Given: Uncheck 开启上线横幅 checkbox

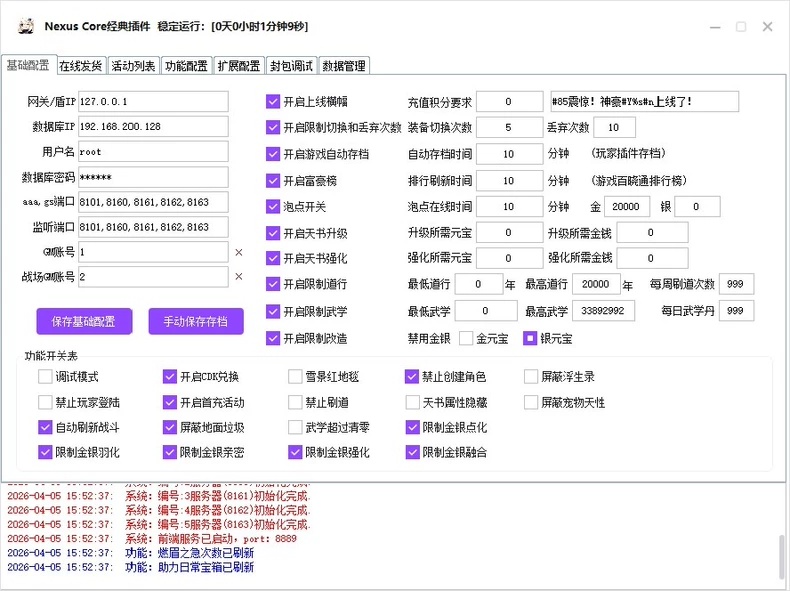Looking at the screenshot, I should point(273,102).
